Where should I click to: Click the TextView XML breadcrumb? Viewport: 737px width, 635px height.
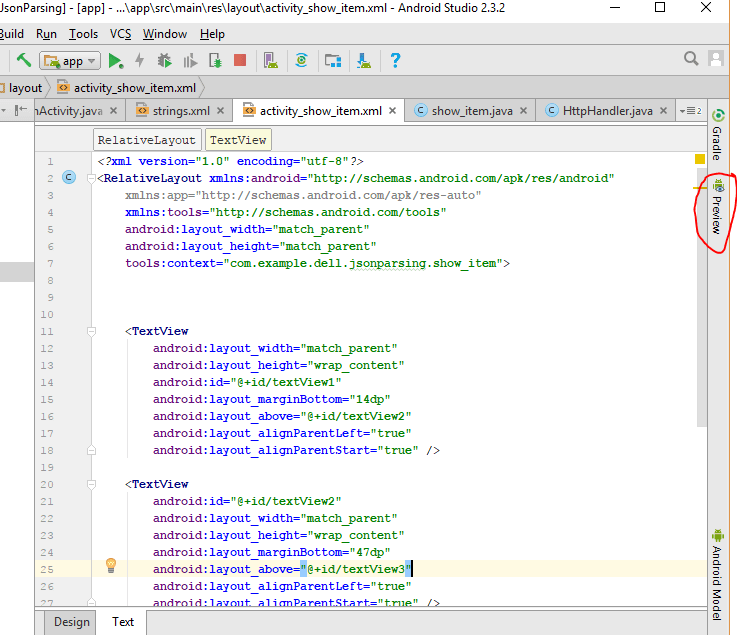(238, 140)
